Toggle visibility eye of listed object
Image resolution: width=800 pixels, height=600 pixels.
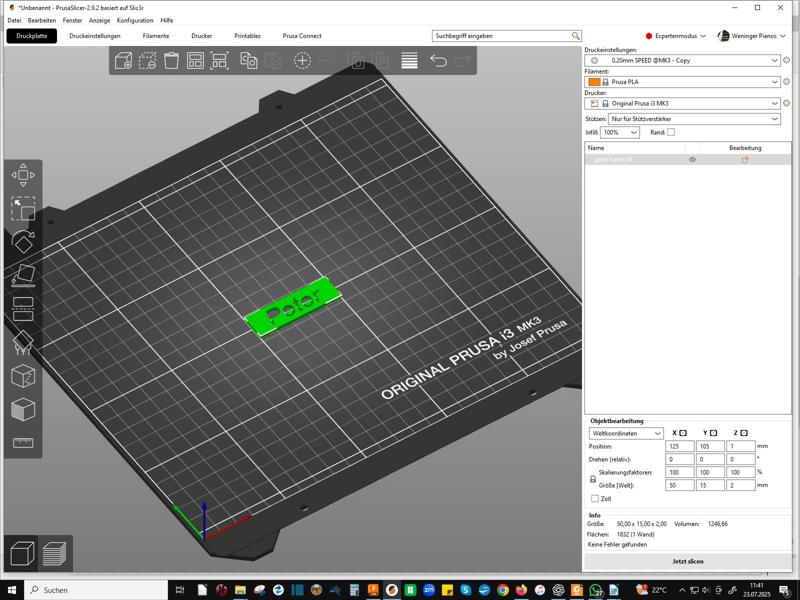[x=692, y=160]
